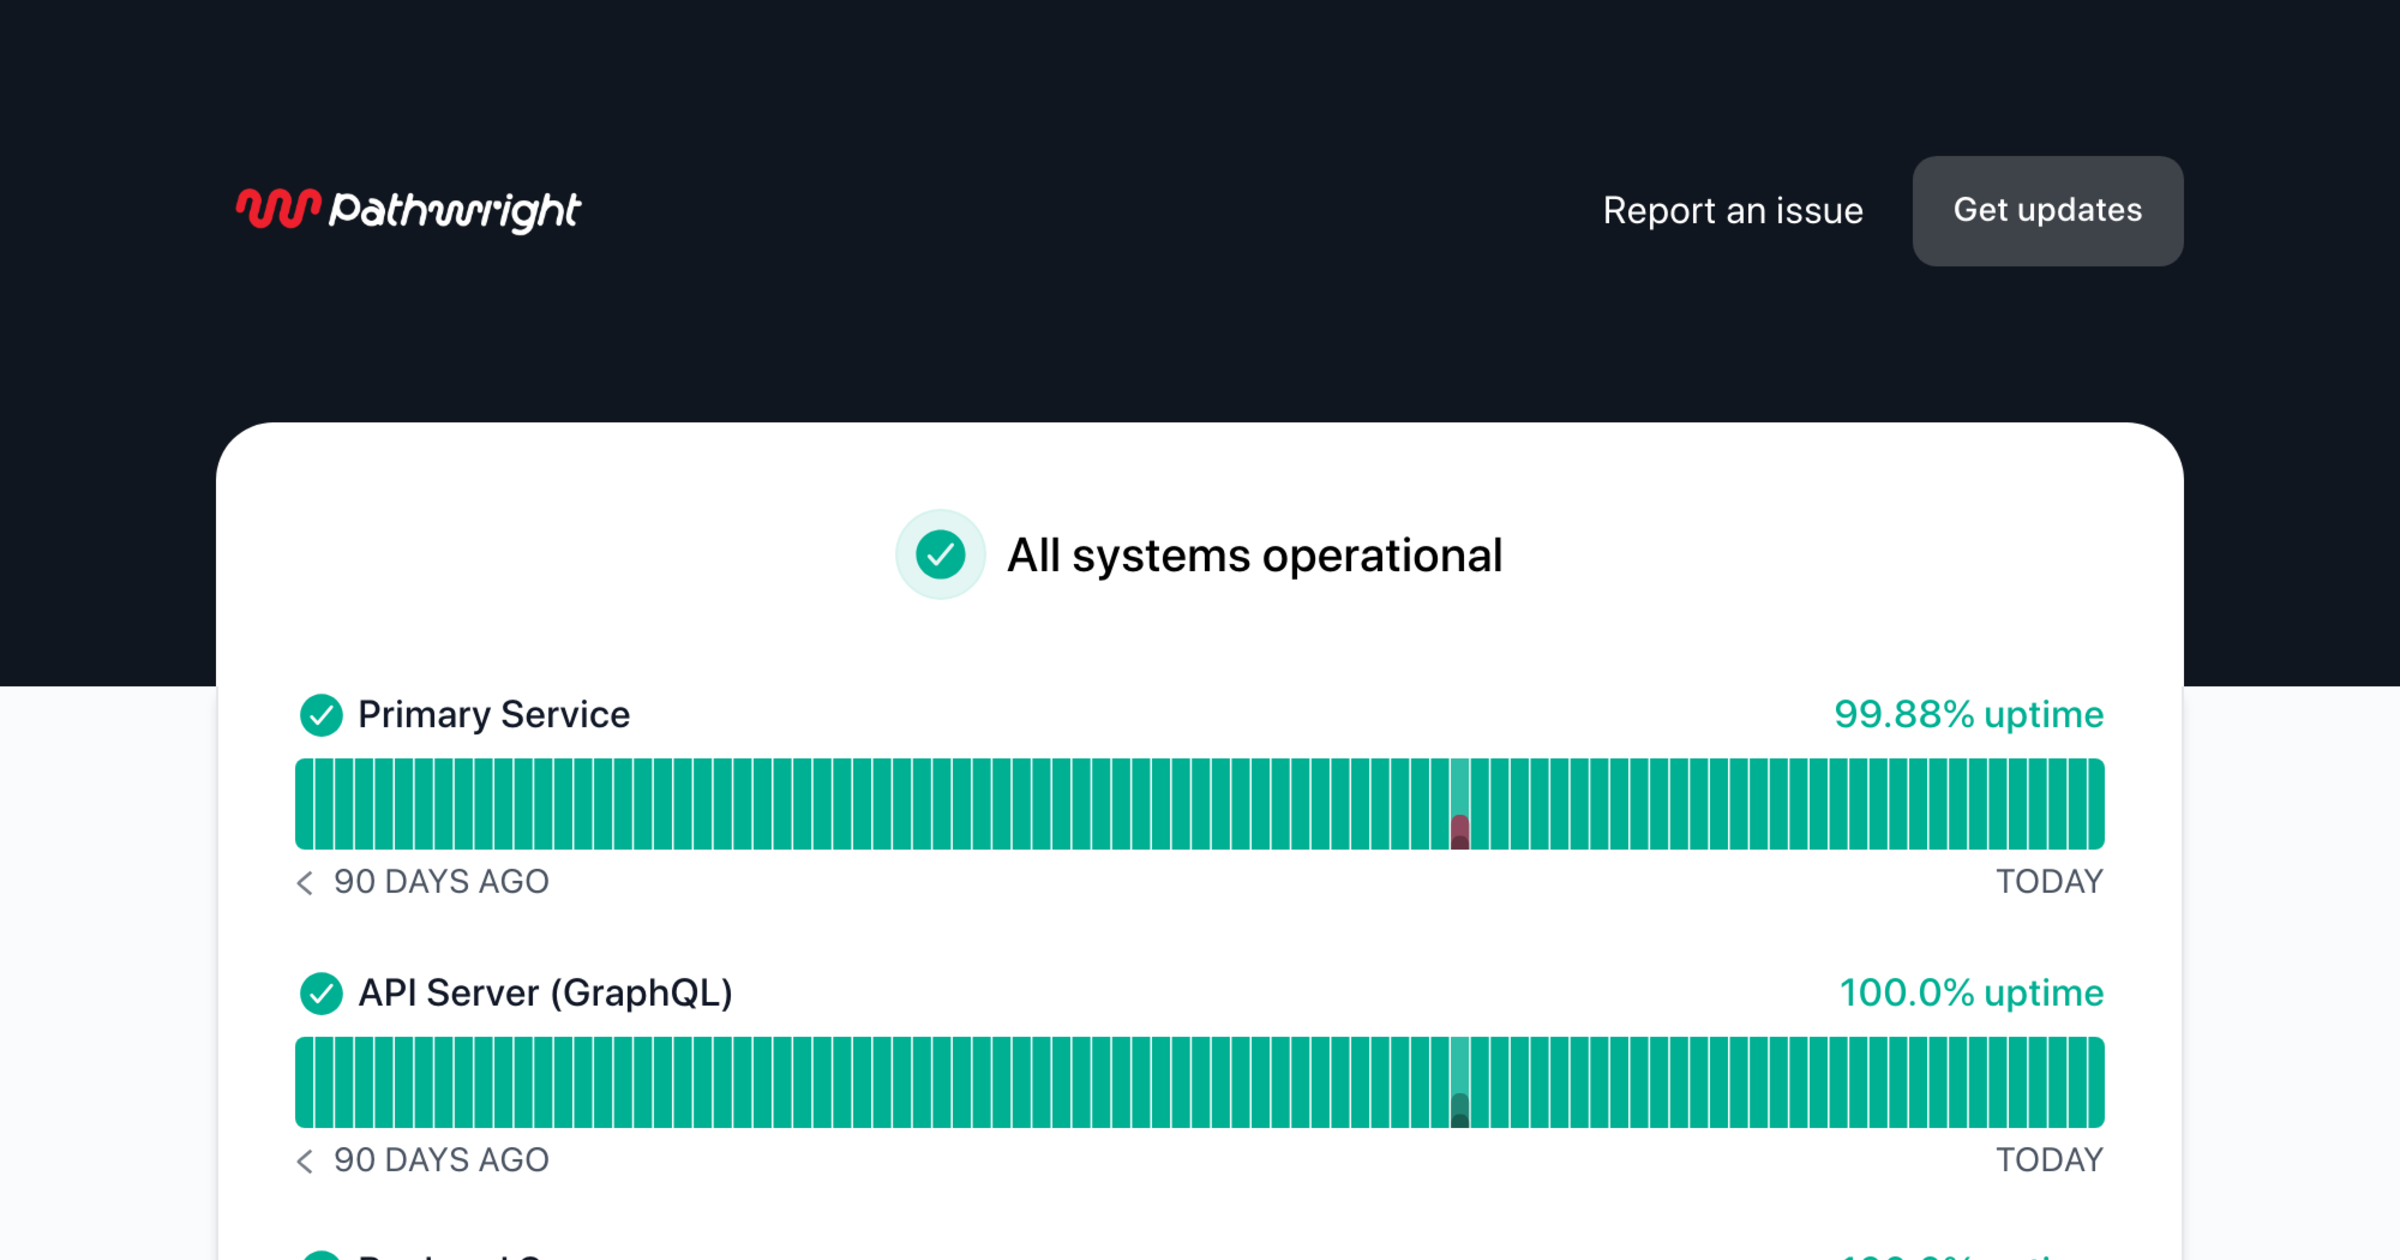Click the last bar of the Primary Service uptime chart
The width and height of the screenshot is (2400, 1260).
click(2095, 804)
